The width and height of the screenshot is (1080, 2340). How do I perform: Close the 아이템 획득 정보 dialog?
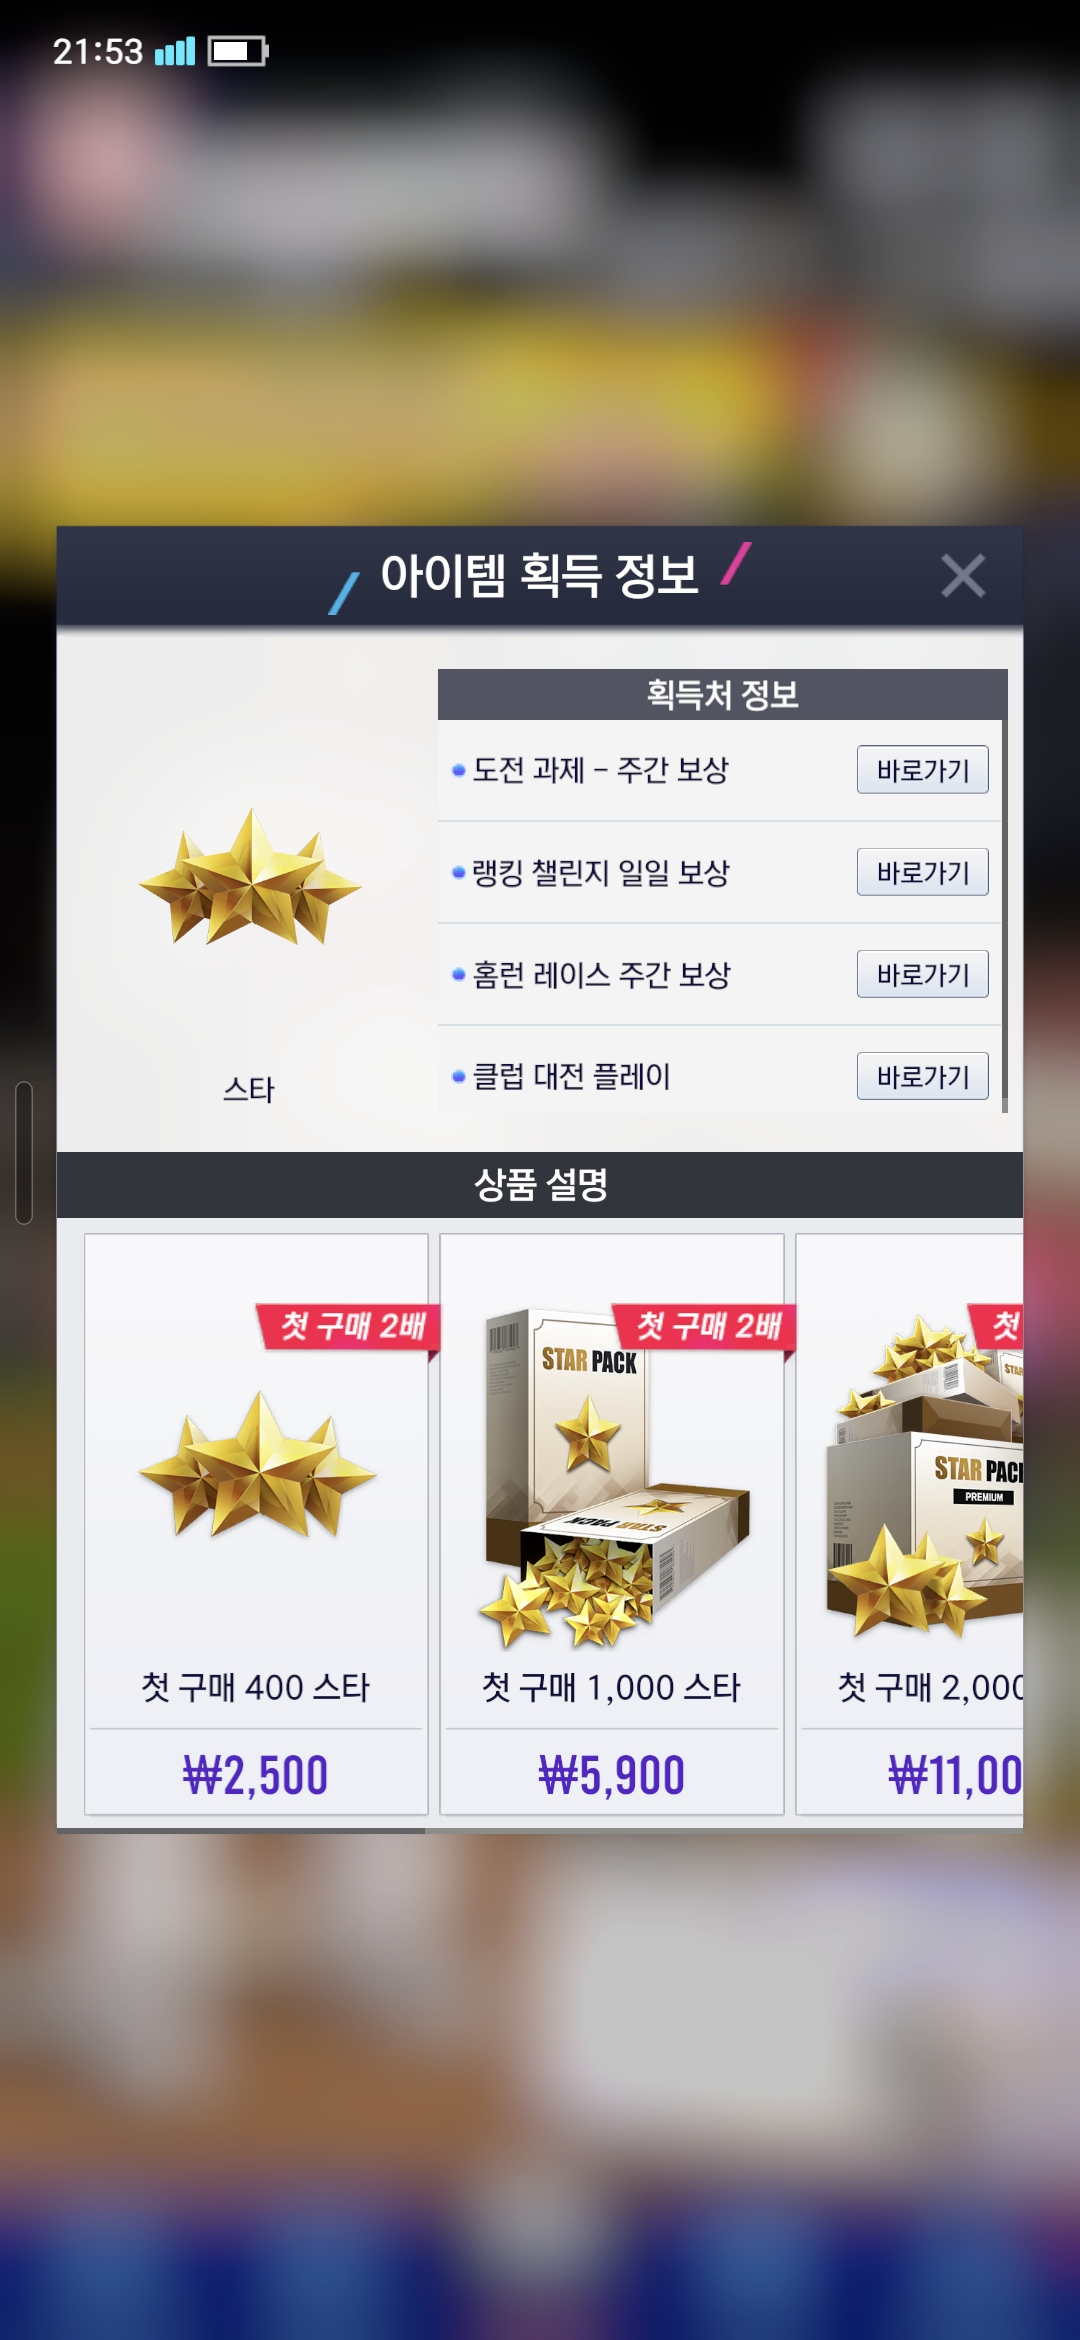point(963,576)
